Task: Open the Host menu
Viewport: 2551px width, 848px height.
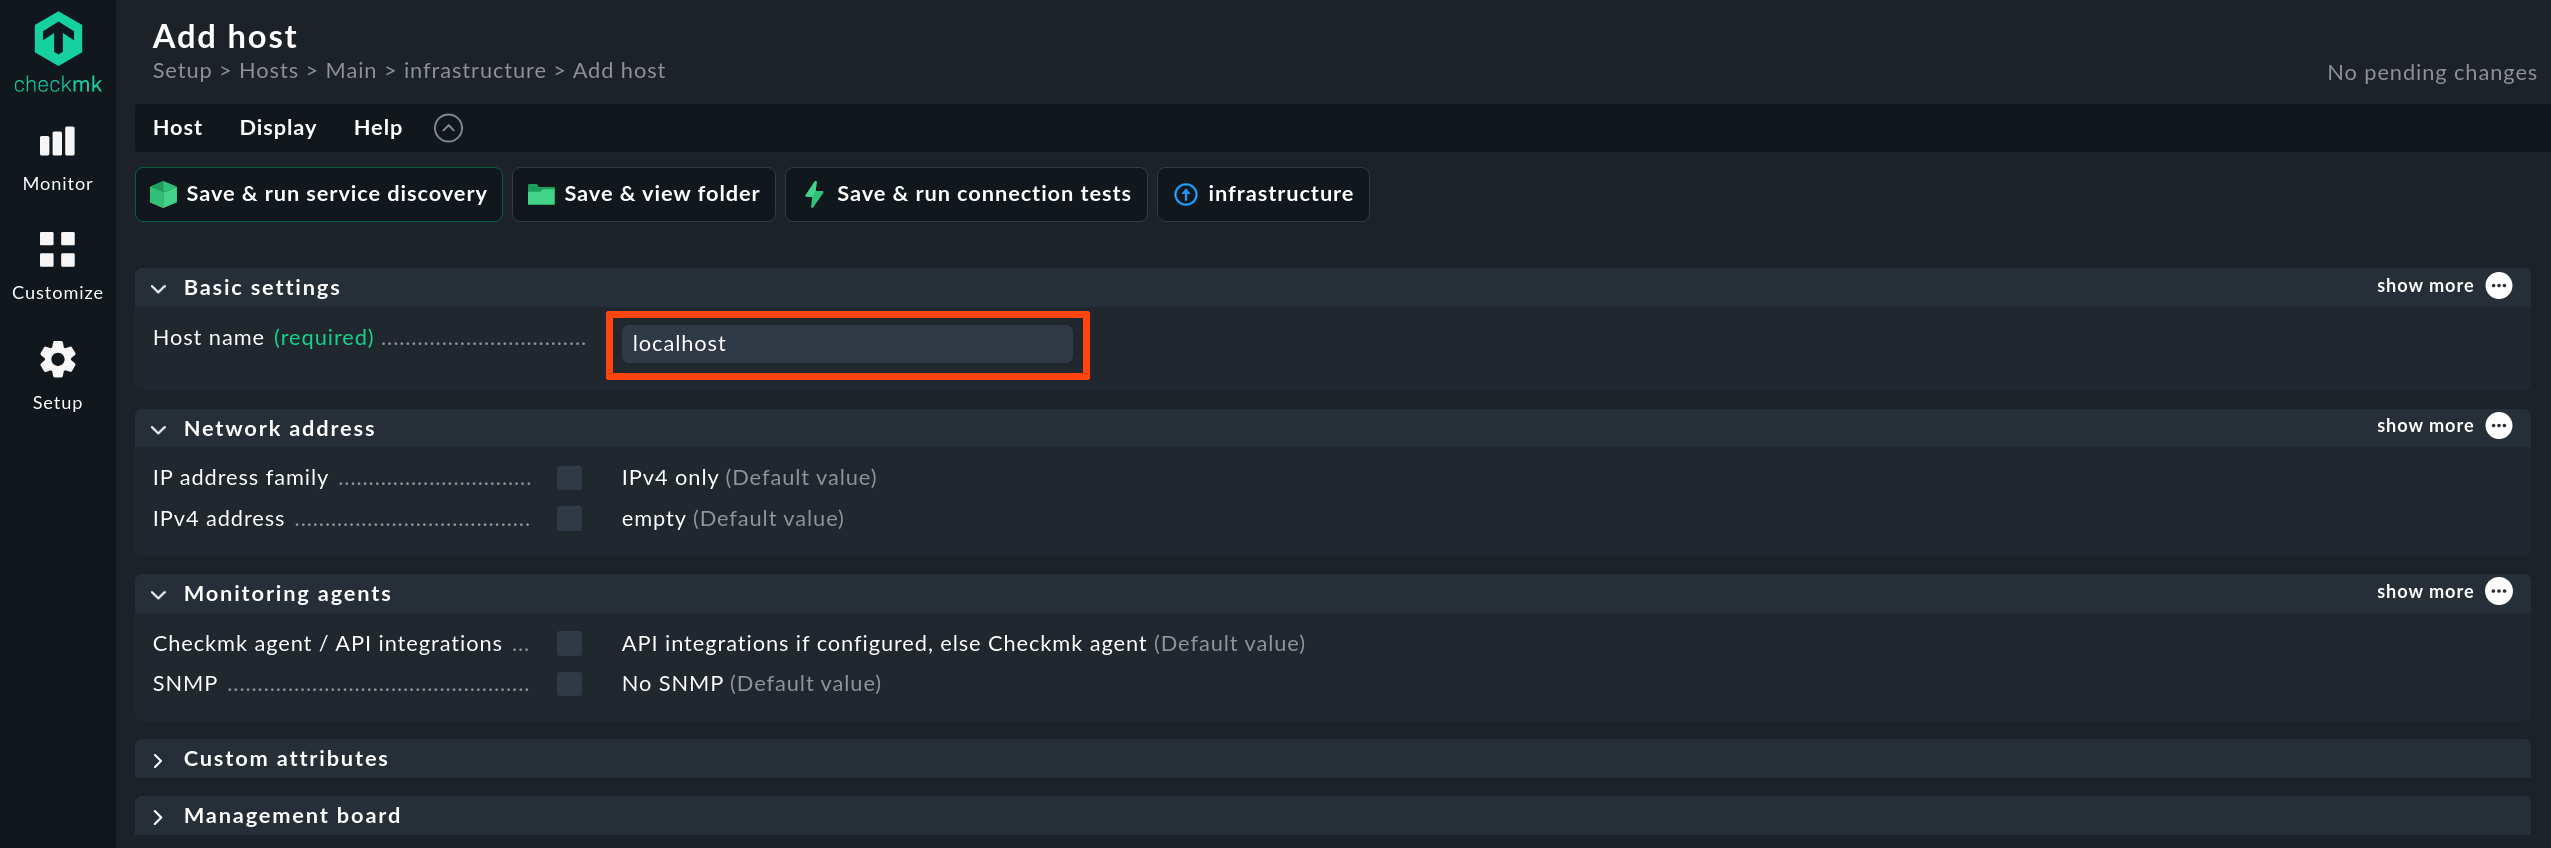Action: [177, 128]
